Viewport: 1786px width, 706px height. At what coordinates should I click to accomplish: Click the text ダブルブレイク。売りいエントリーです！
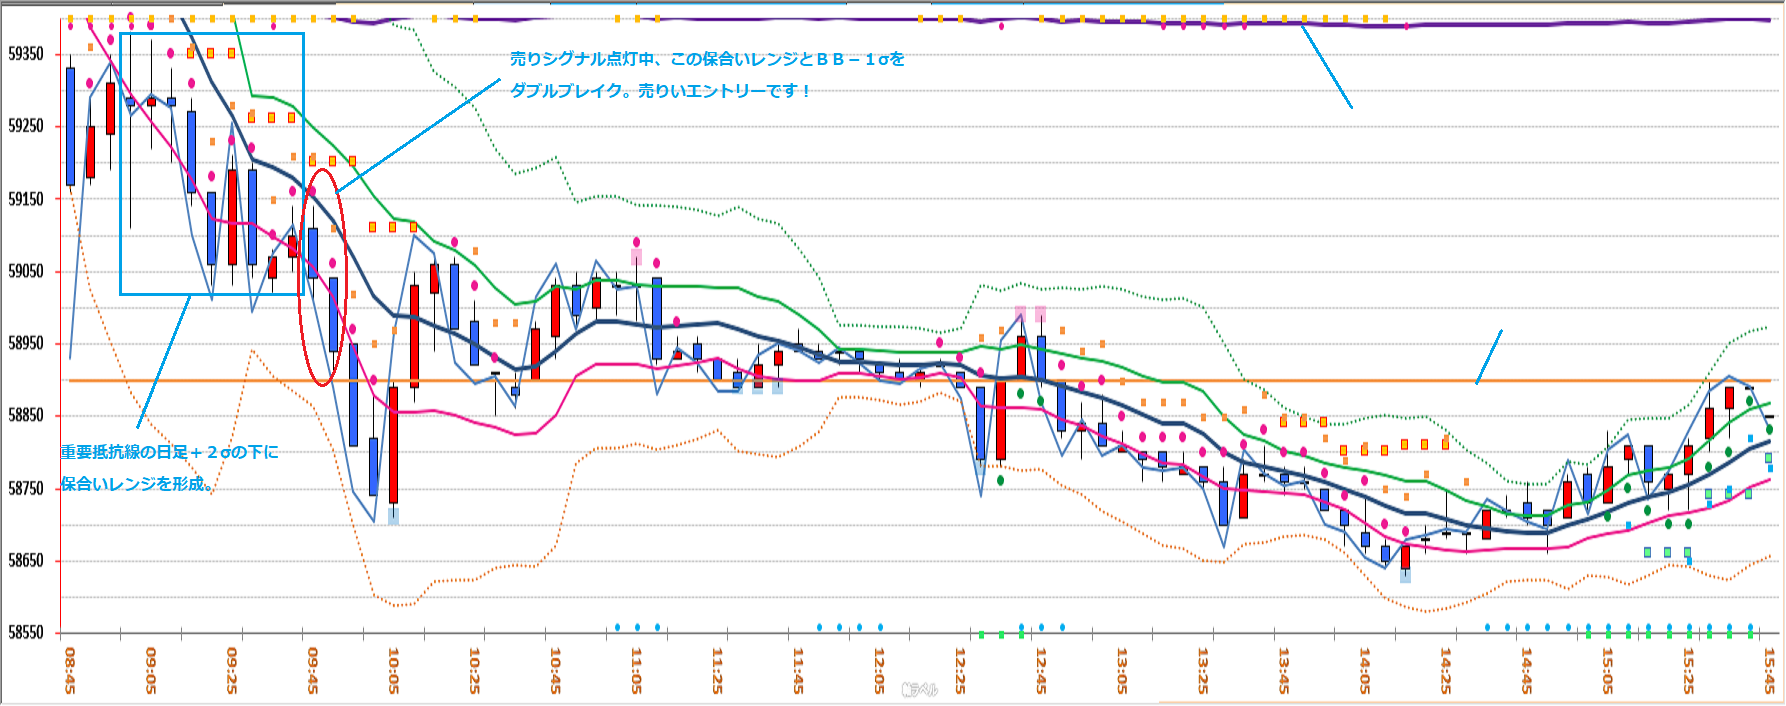(x=660, y=91)
